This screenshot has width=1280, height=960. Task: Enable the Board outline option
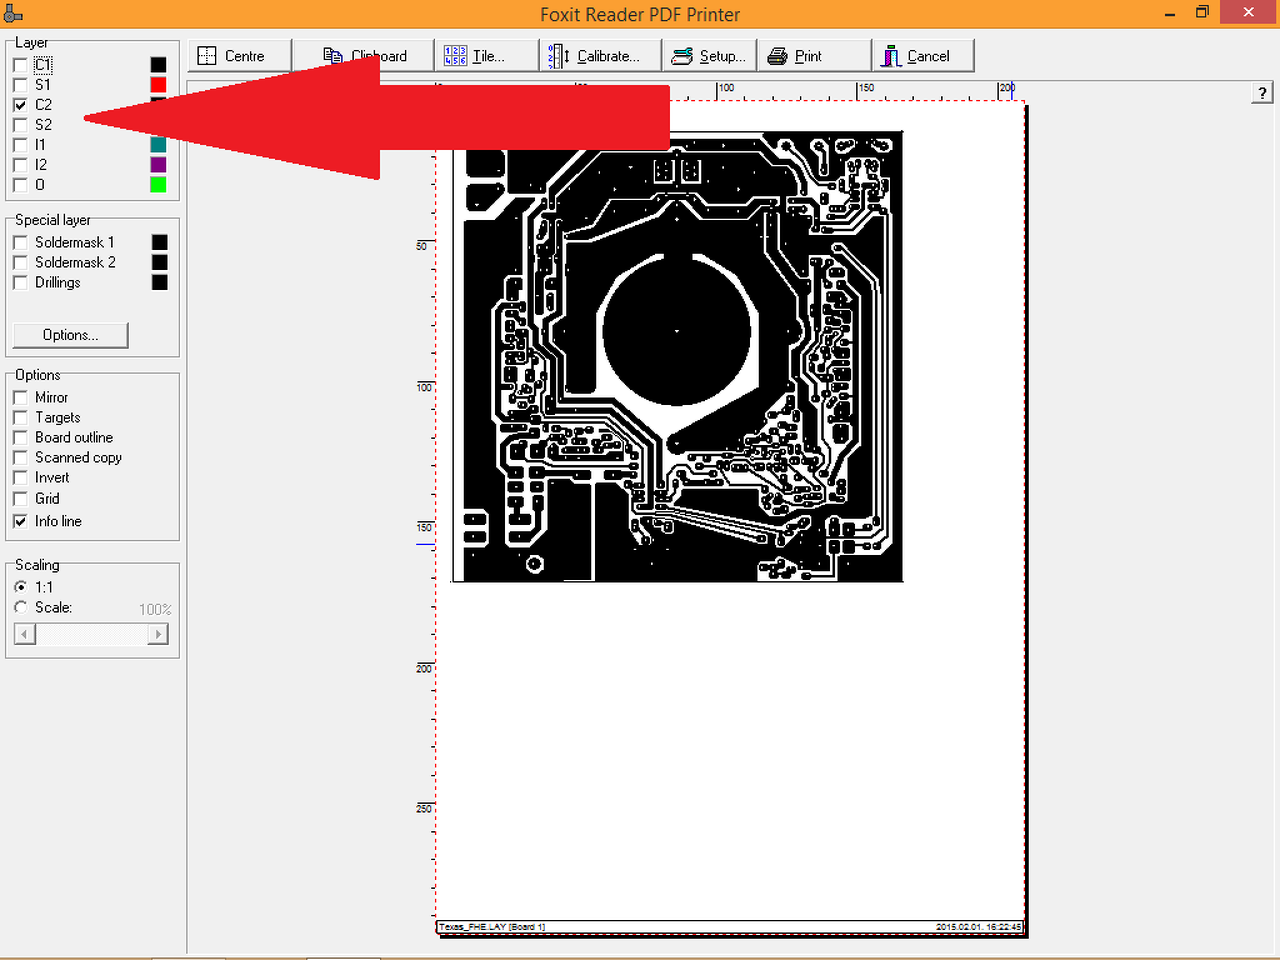(20, 438)
